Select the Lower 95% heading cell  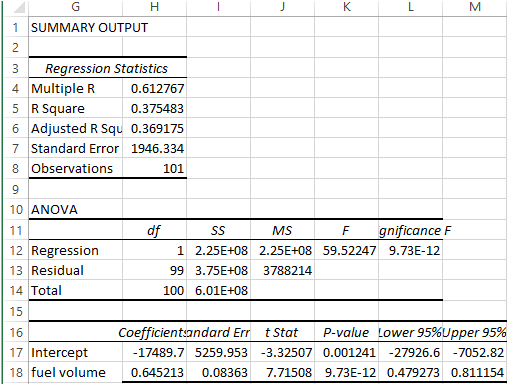tap(411, 332)
